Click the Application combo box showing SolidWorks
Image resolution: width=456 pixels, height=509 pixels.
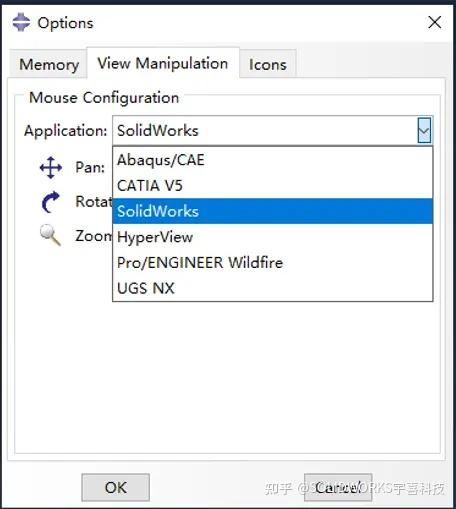(272, 130)
